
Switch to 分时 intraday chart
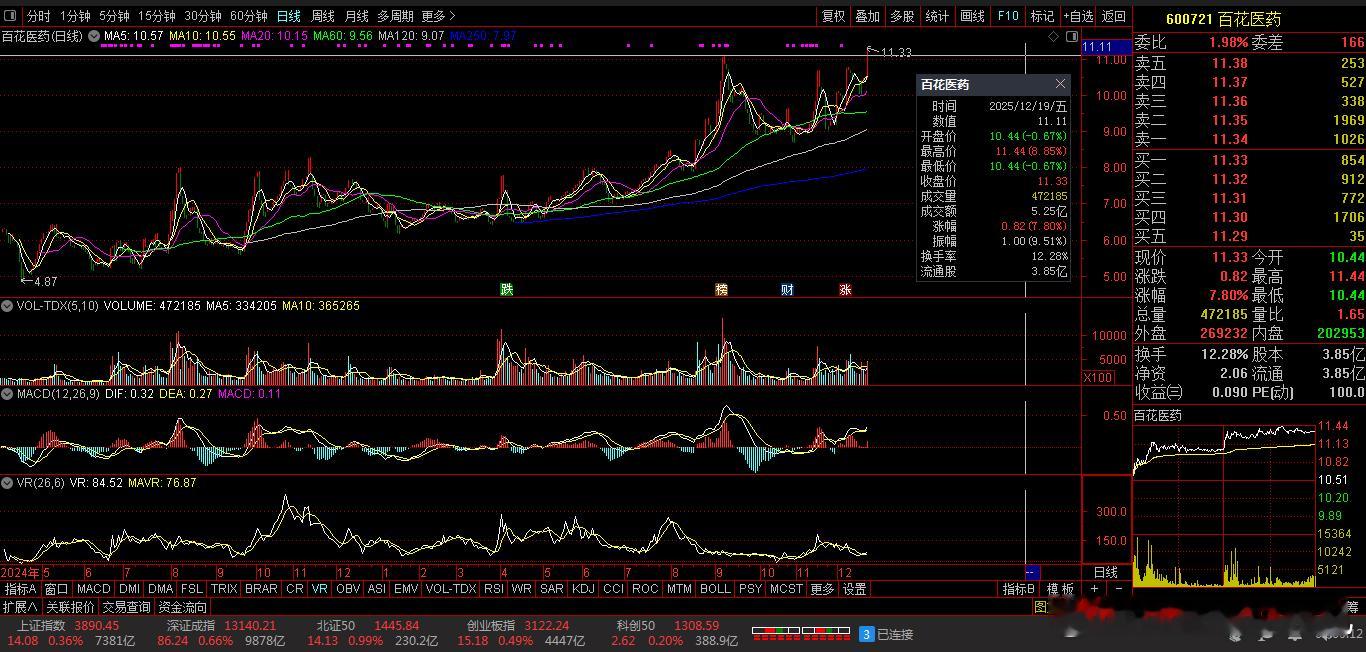click(x=38, y=16)
